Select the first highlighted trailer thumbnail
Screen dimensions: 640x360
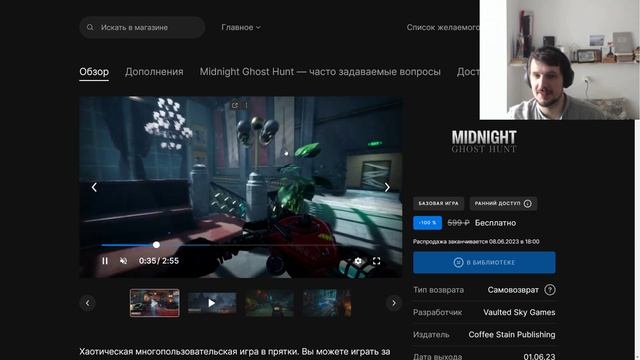(155, 303)
